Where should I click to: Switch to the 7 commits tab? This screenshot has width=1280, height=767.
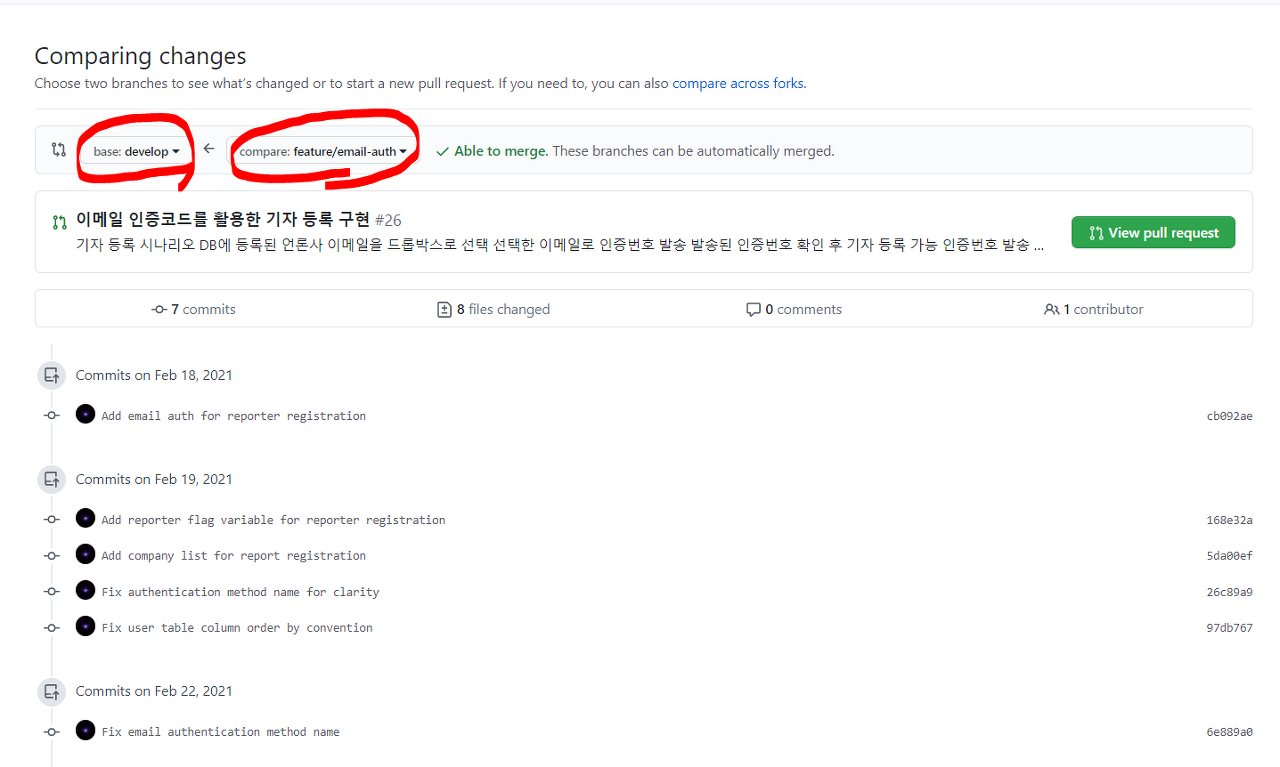tap(193, 309)
